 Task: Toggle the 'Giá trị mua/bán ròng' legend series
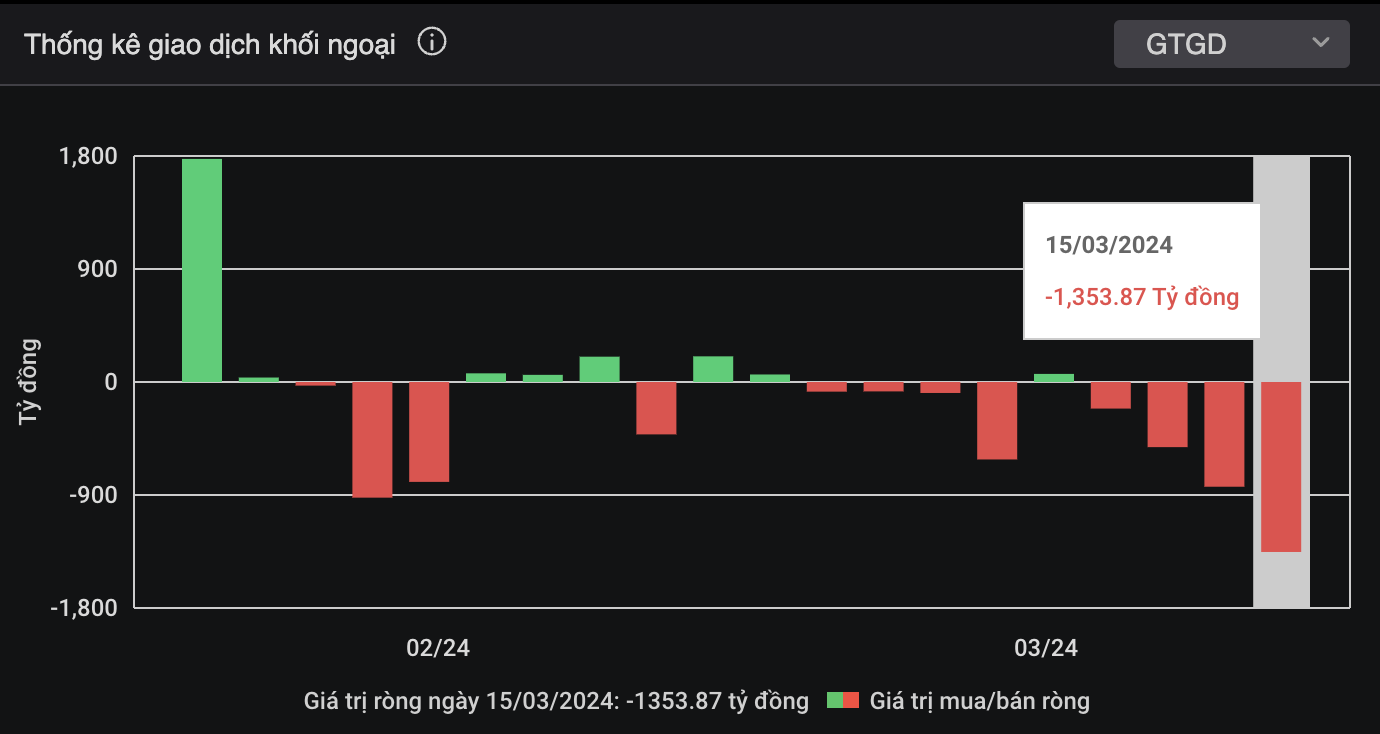click(x=979, y=701)
